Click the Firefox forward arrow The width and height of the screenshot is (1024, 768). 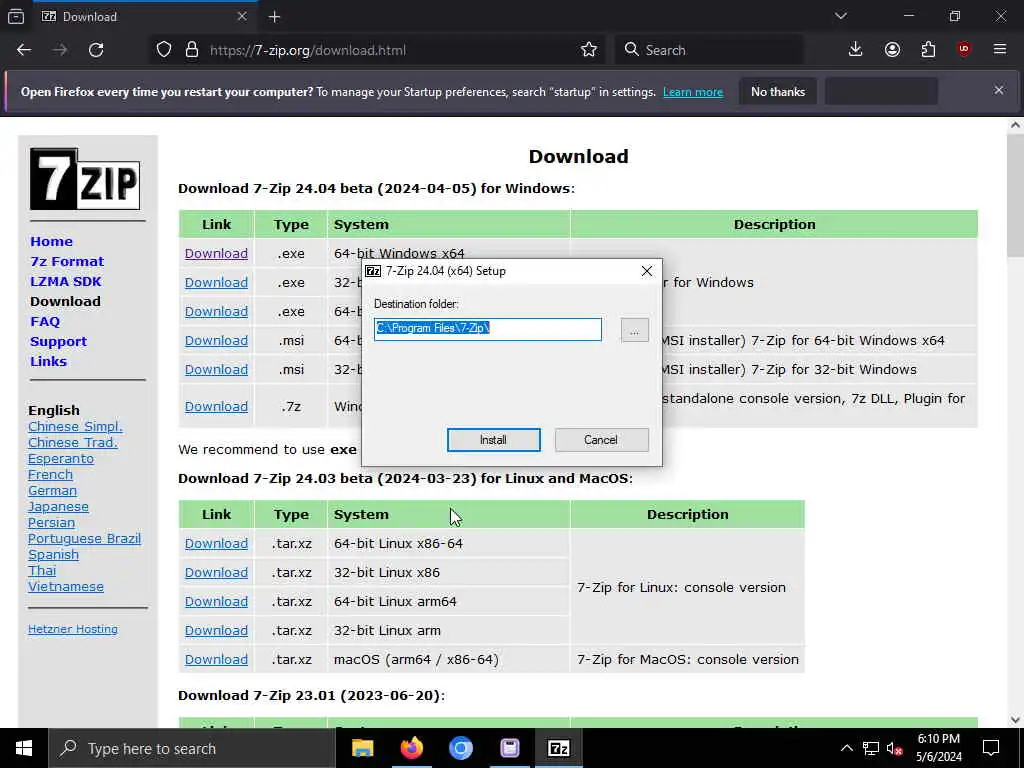[x=60, y=50]
